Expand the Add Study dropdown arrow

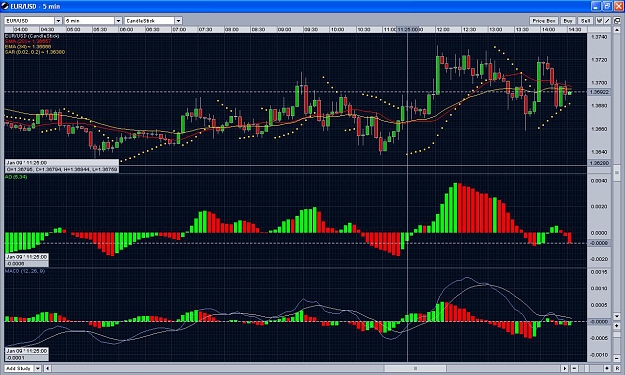[x=38, y=368]
